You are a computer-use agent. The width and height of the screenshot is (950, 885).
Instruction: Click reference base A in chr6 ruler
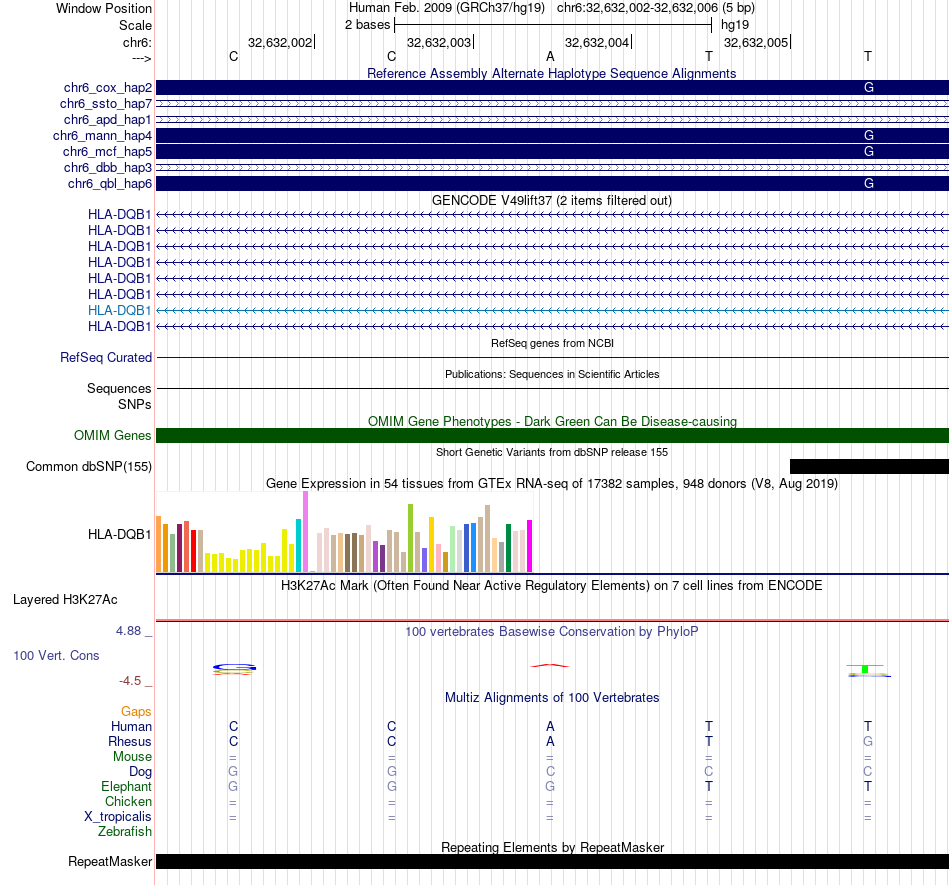pyautogui.click(x=550, y=56)
